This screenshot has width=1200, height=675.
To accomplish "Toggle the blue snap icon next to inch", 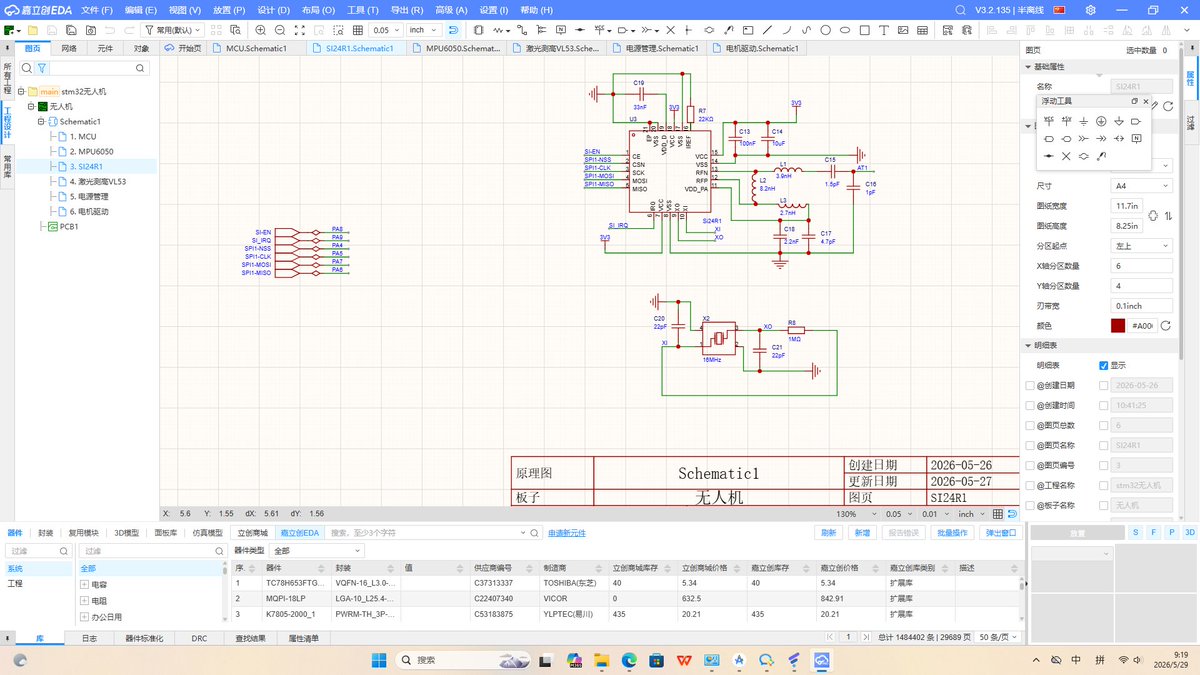I will pos(453,30).
